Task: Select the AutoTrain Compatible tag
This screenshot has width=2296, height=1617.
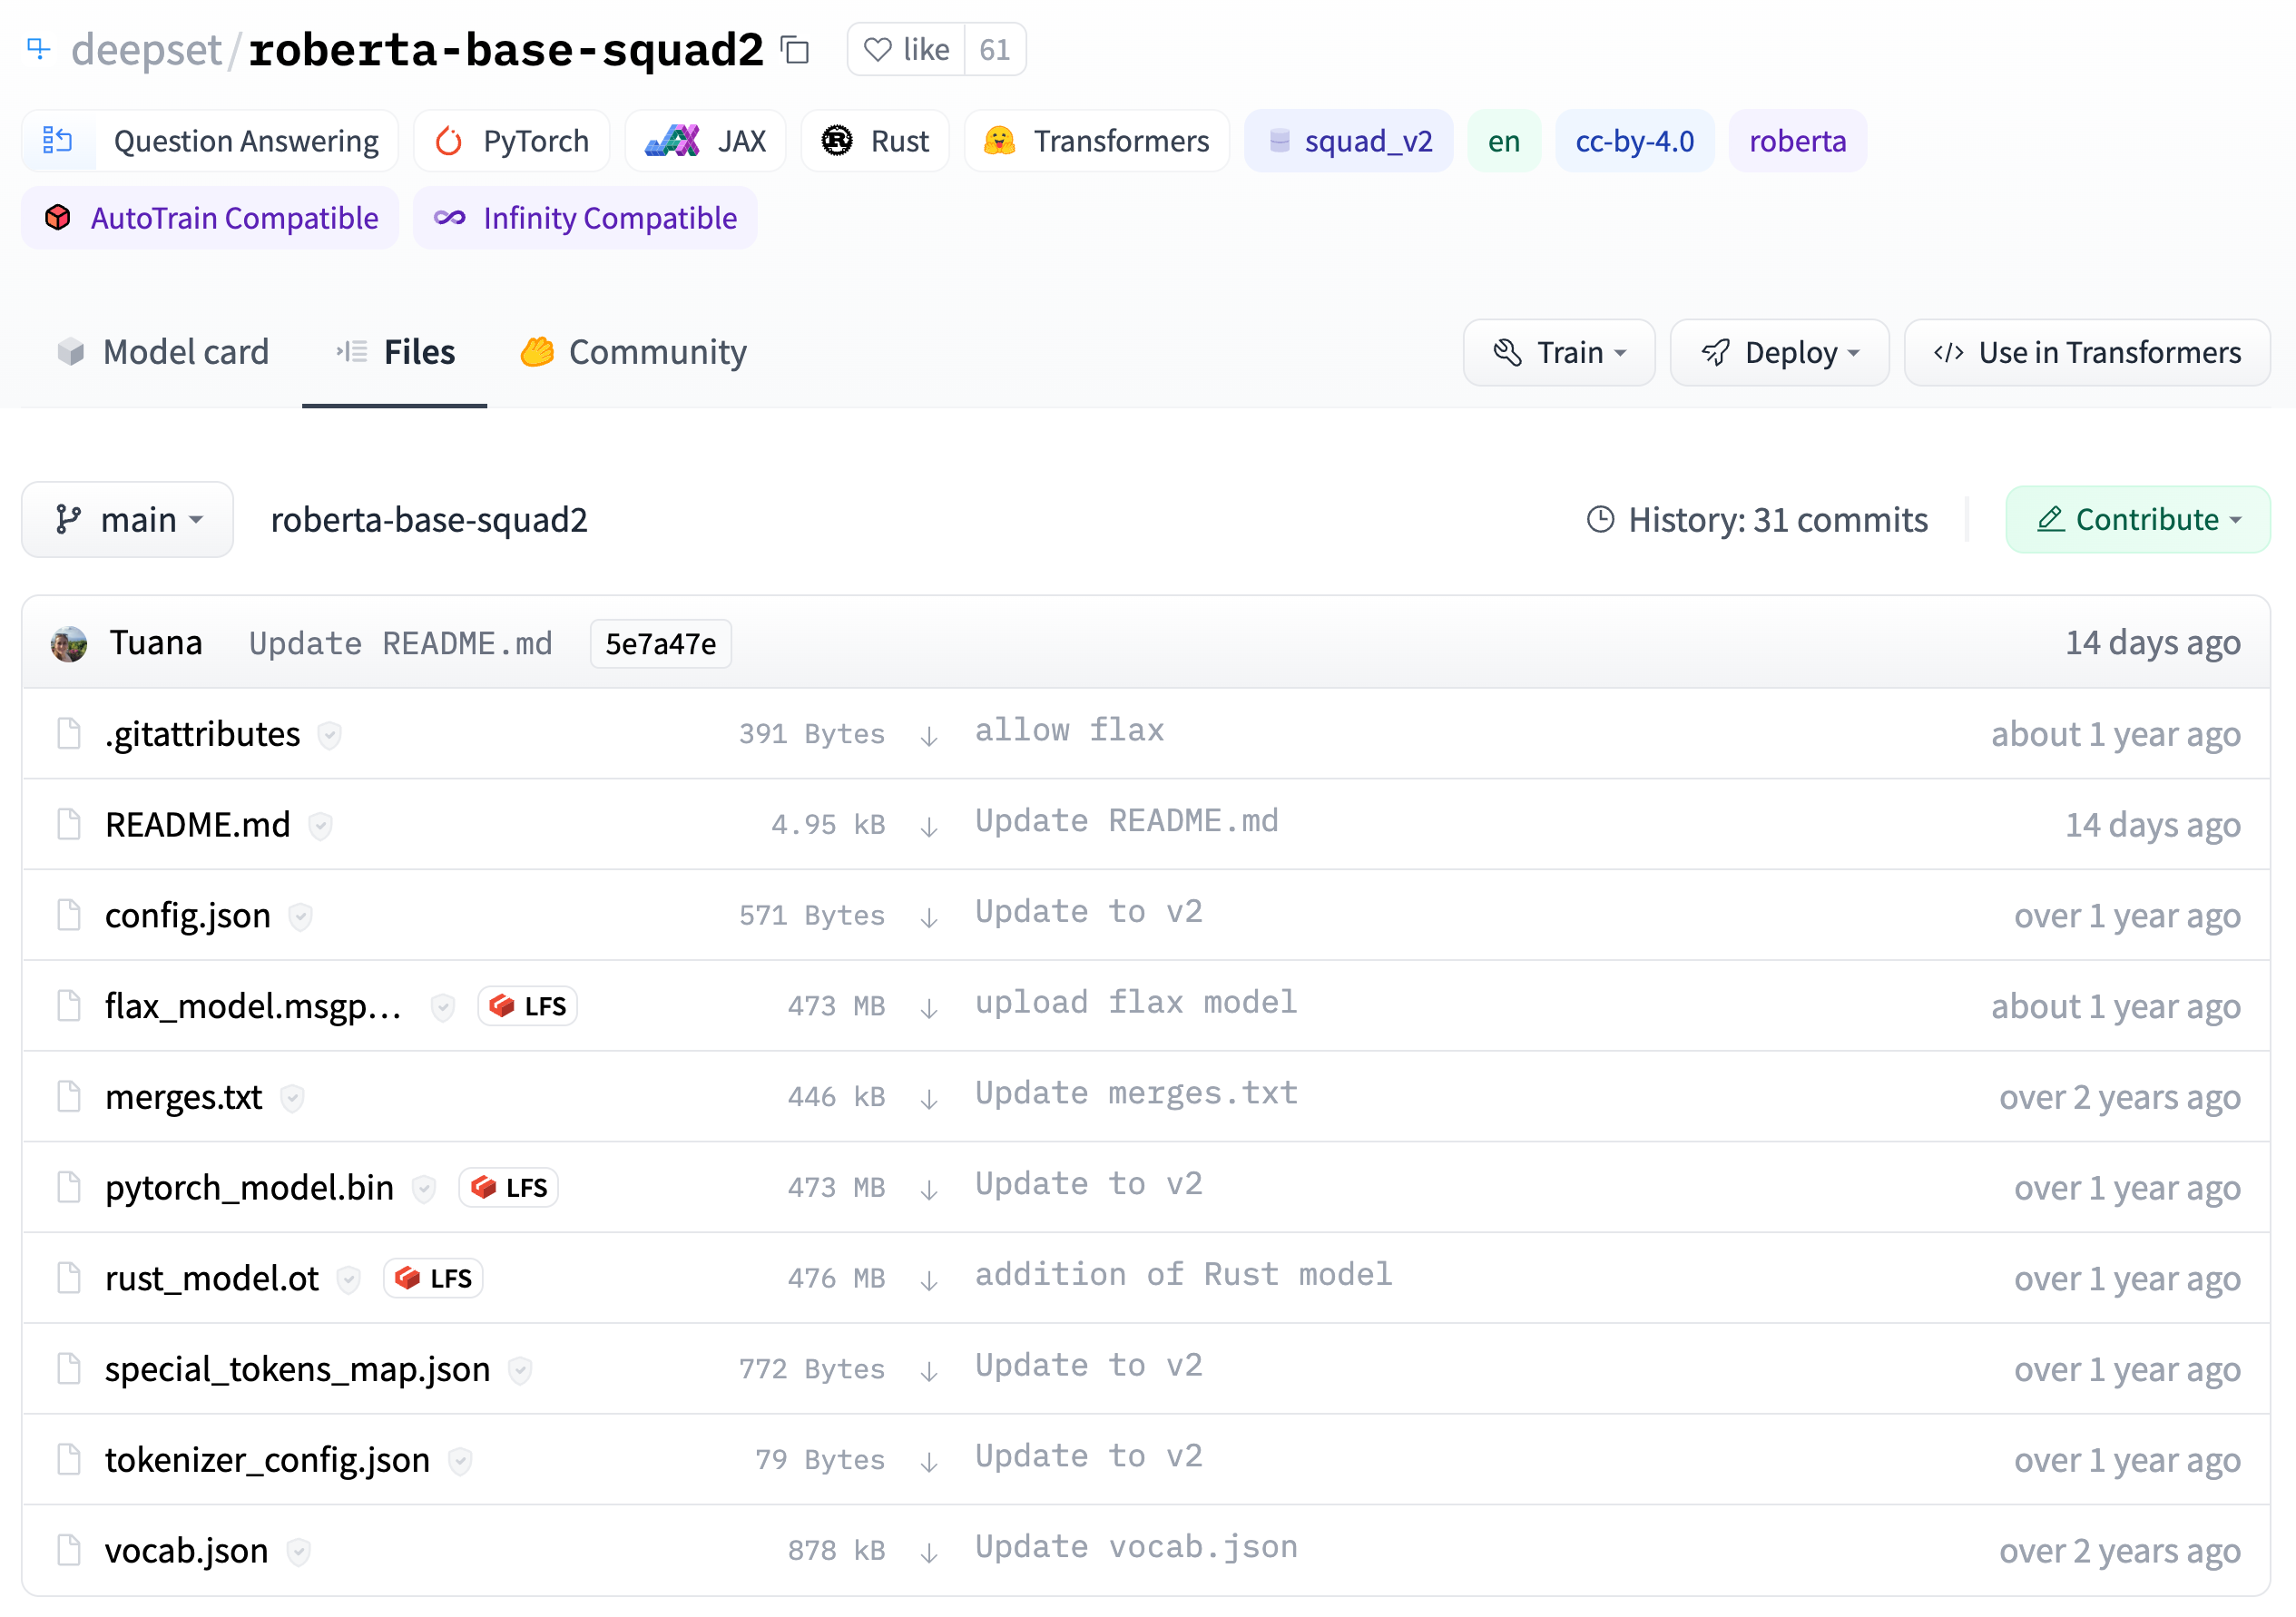Action: [210, 218]
